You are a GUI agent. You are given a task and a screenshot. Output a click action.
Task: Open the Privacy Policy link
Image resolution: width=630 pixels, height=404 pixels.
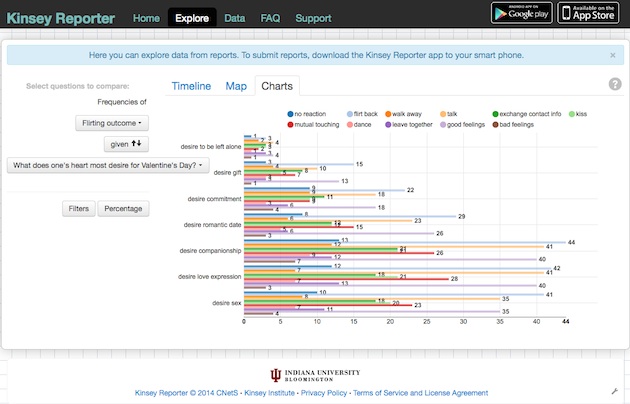[323, 393]
